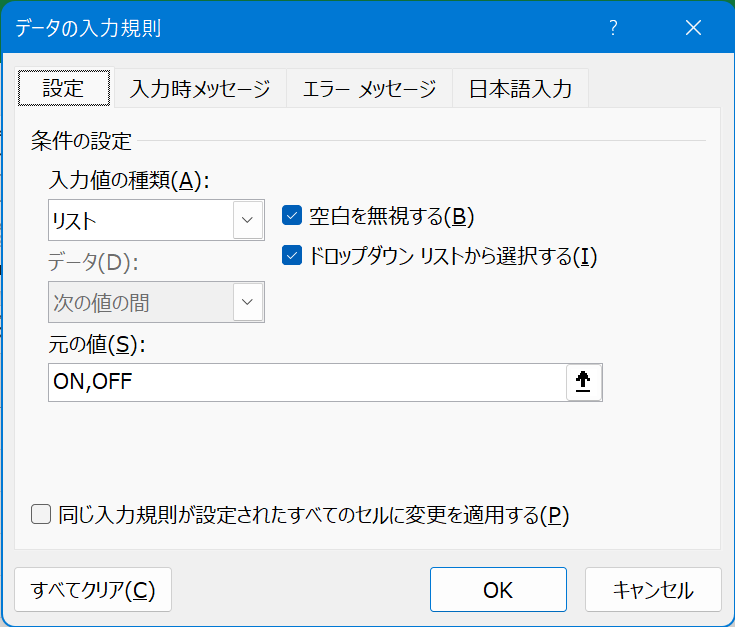This screenshot has width=735, height=627.
Task: Click the 元の値 input field containing ON,OFF
Action: point(305,382)
